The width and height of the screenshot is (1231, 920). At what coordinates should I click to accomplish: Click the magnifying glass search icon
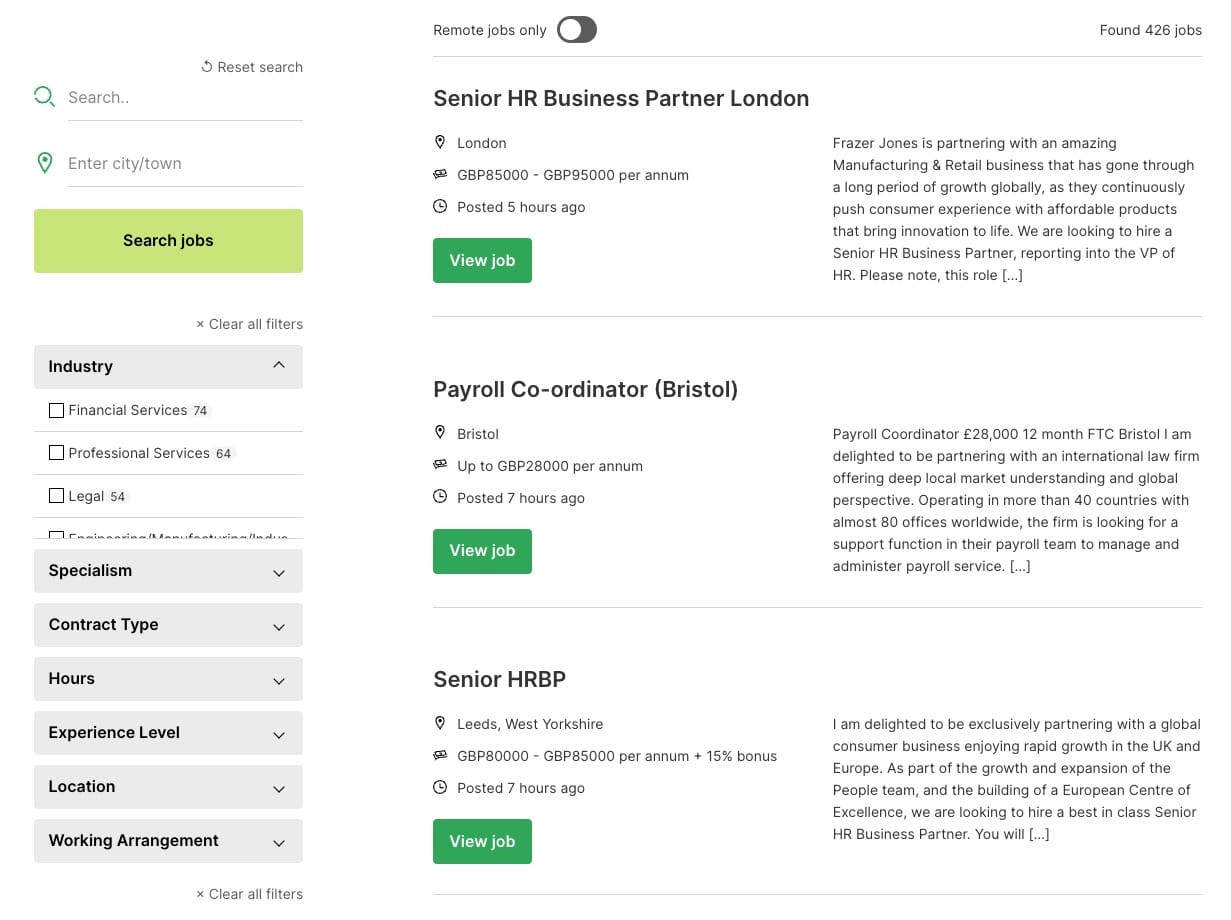pos(44,97)
